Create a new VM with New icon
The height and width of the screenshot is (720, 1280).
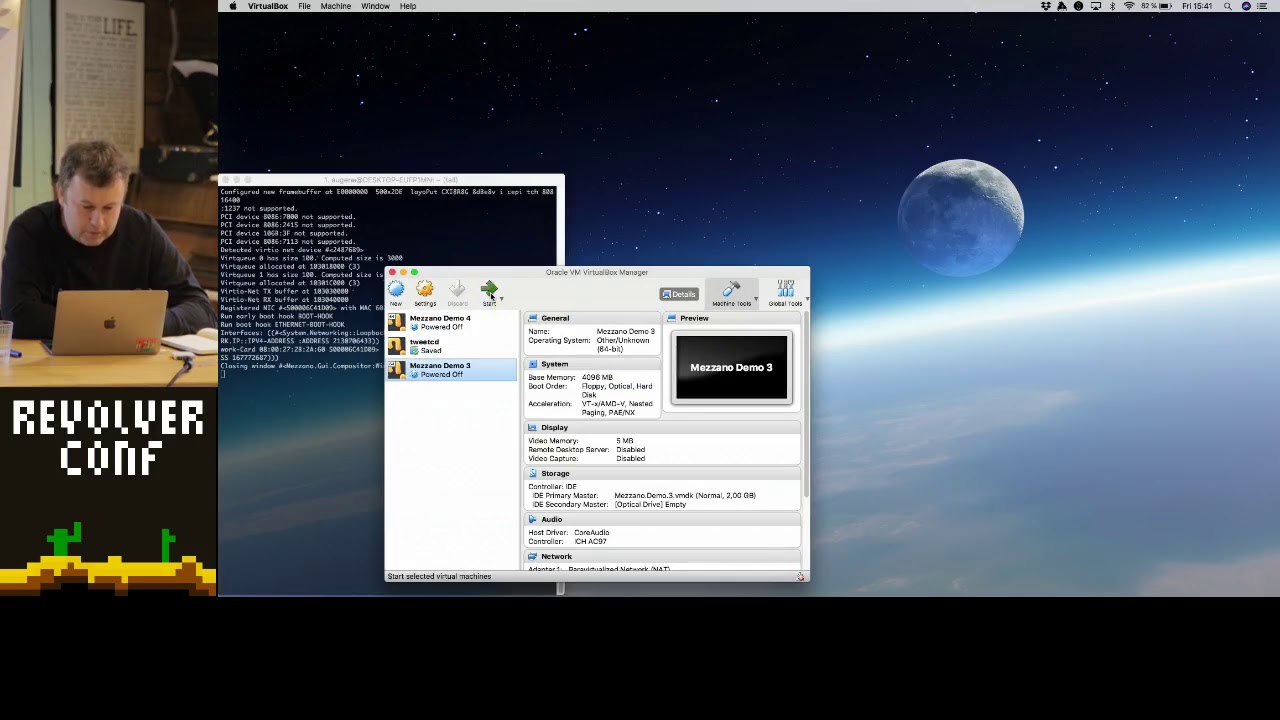point(396,292)
